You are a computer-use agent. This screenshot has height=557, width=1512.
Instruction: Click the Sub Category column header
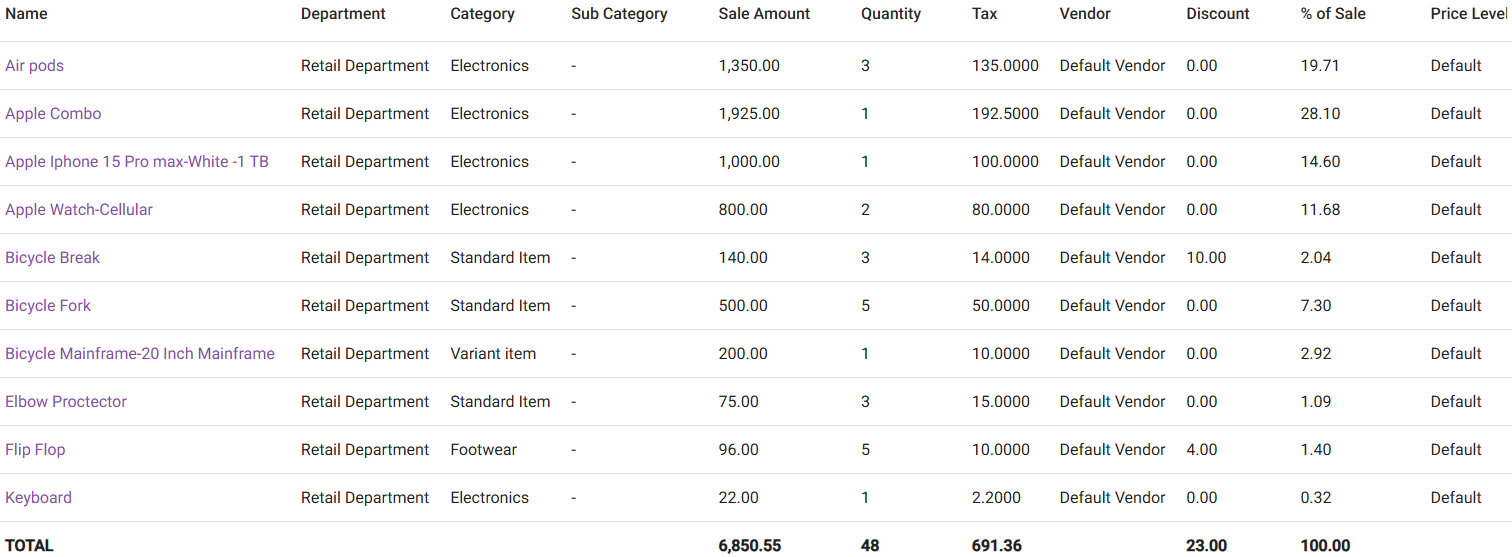[x=619, y=14]
